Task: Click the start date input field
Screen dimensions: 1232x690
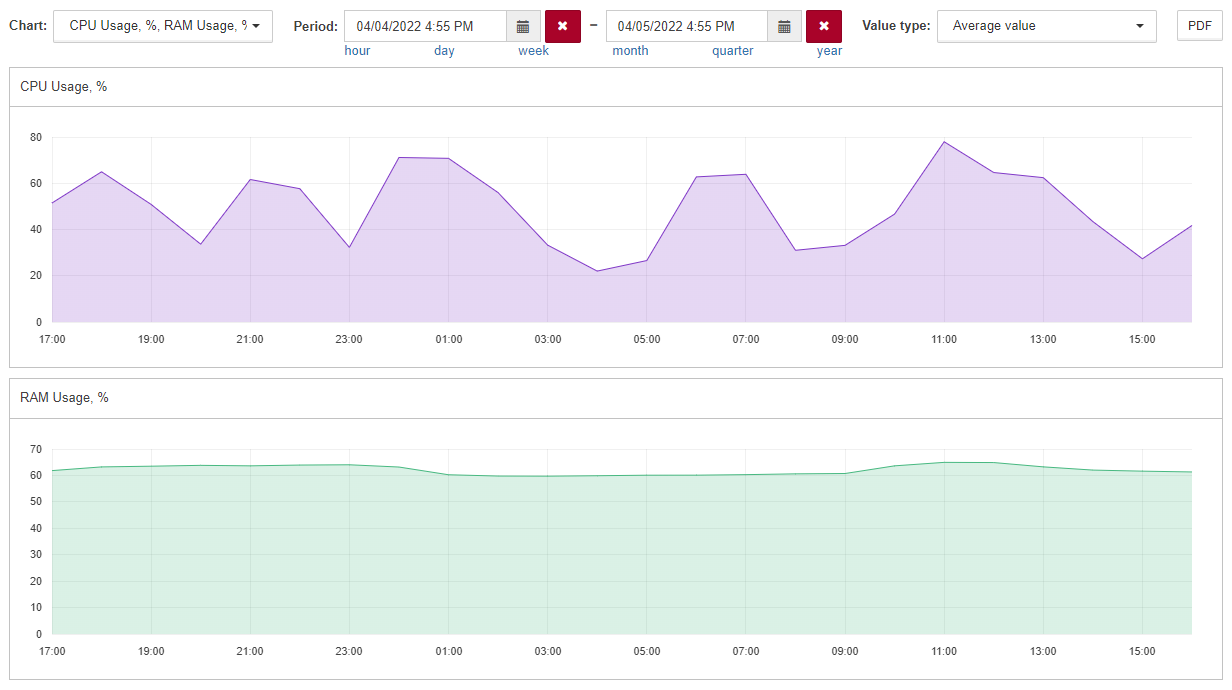Action: coord(425,26)
